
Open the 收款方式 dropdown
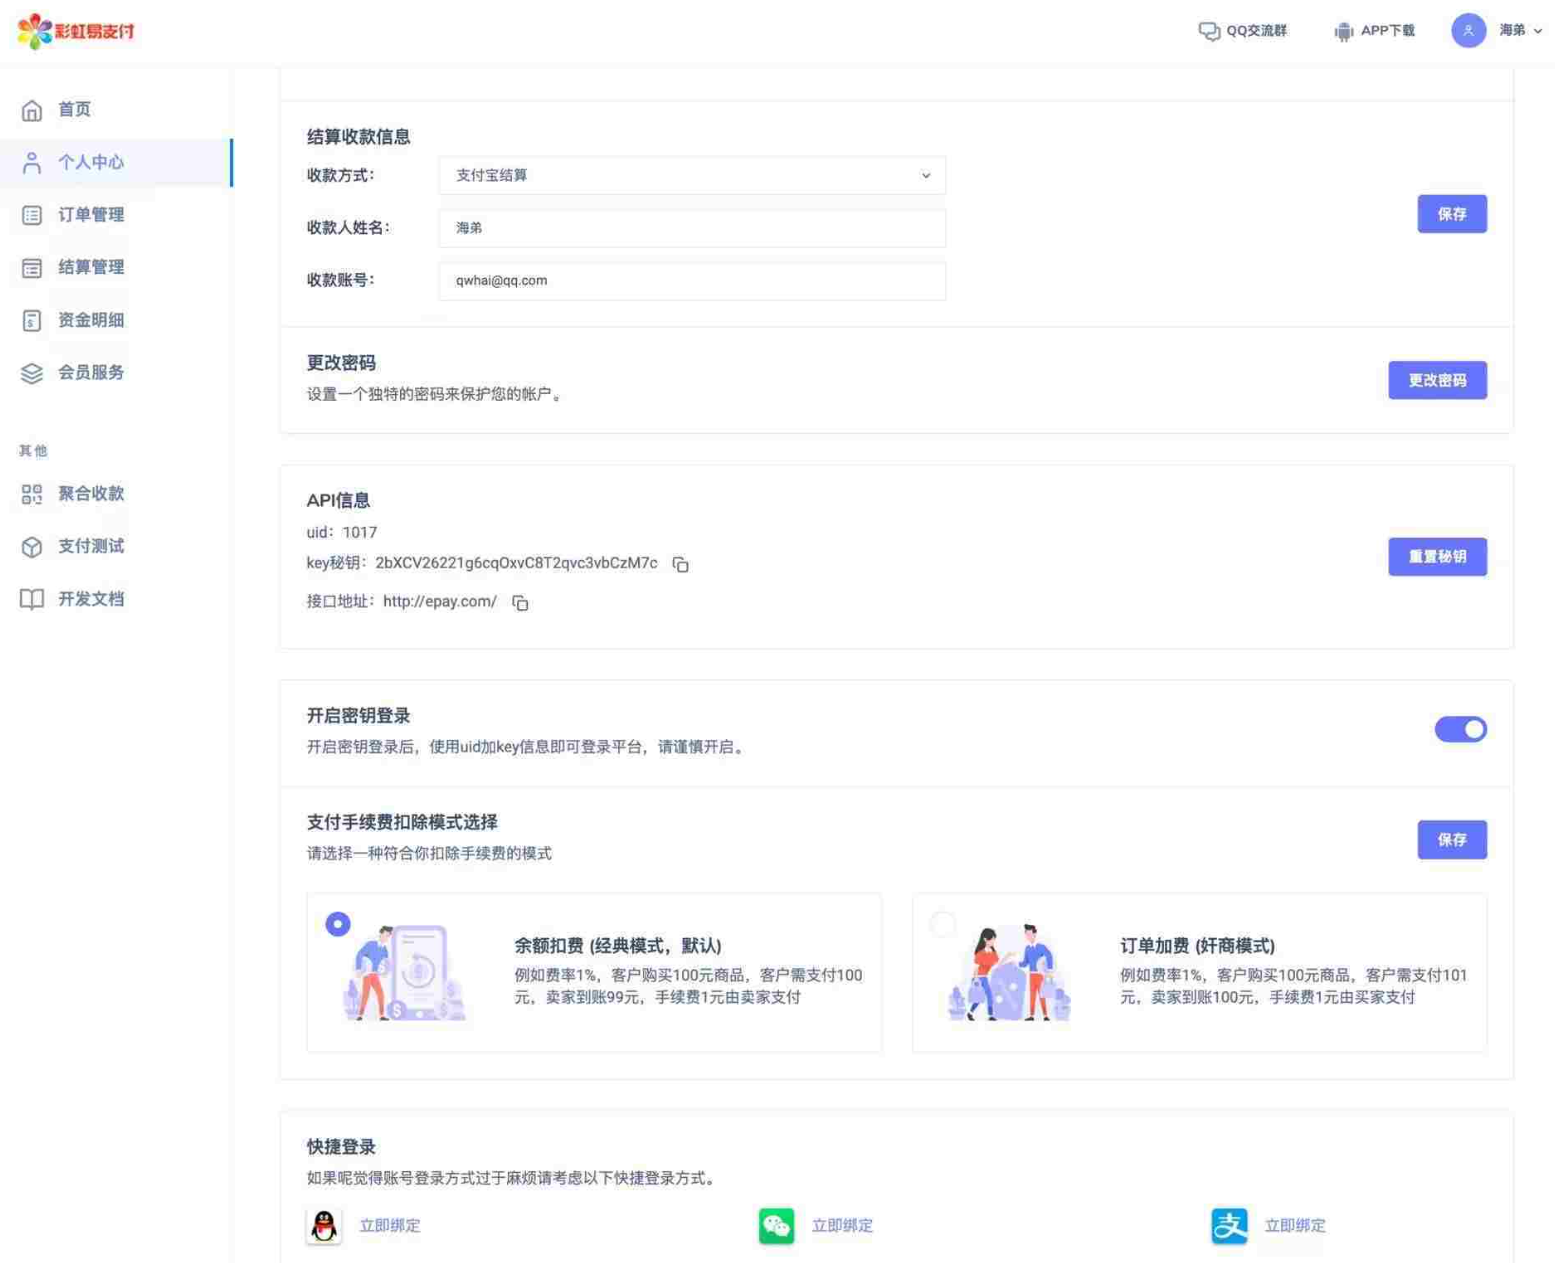pyautogui.click(x=692, y=176)
